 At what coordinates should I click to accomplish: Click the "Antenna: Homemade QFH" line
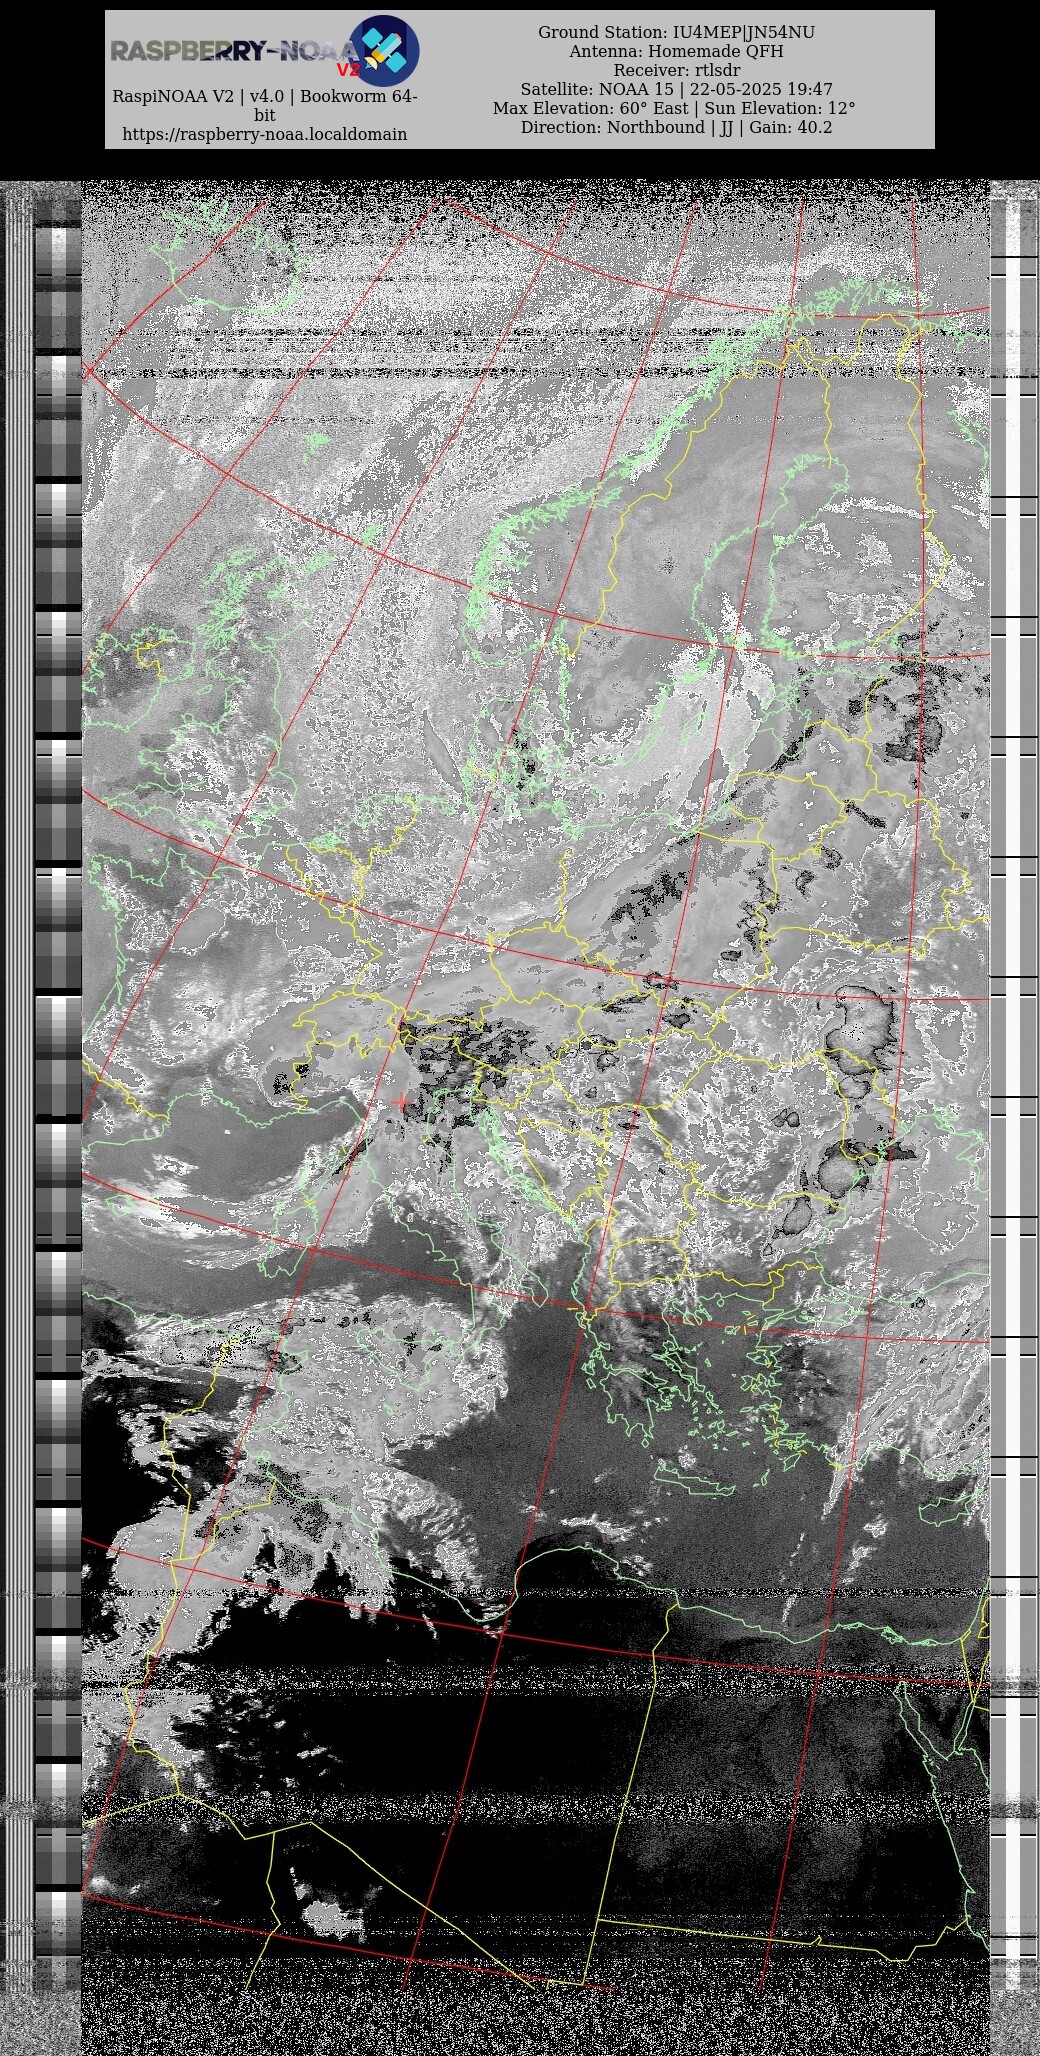coord(676,51)
